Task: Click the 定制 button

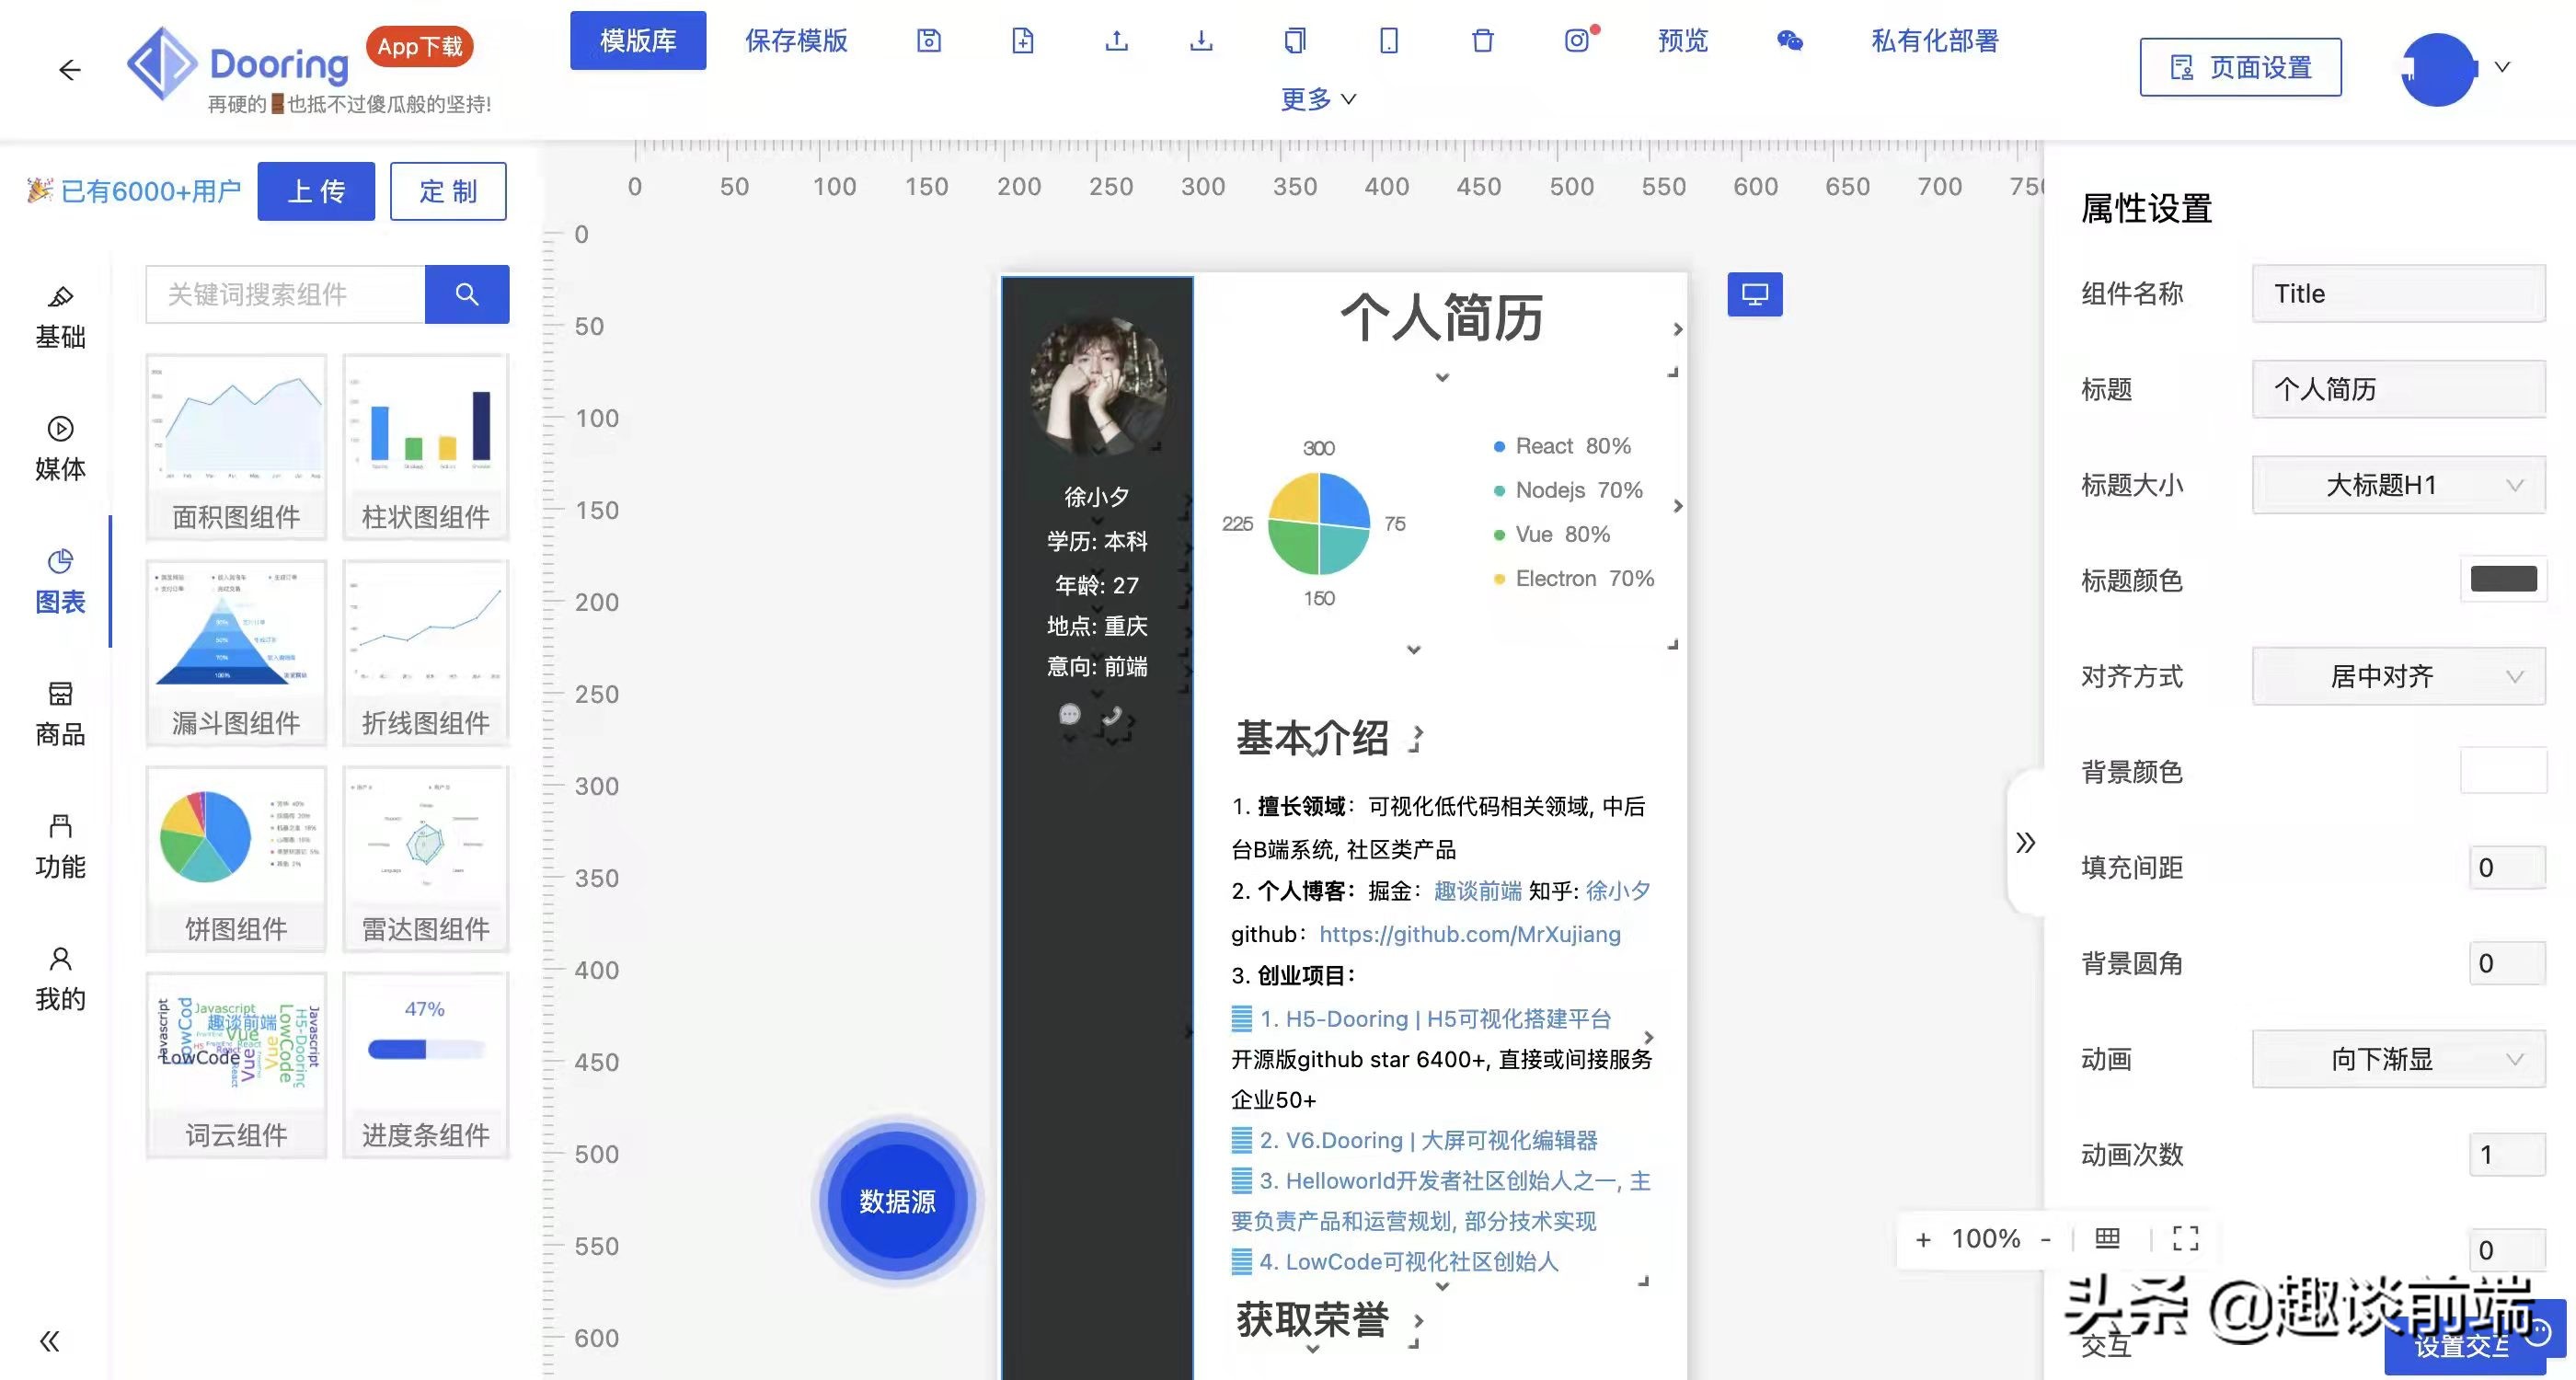Action: 448,191
